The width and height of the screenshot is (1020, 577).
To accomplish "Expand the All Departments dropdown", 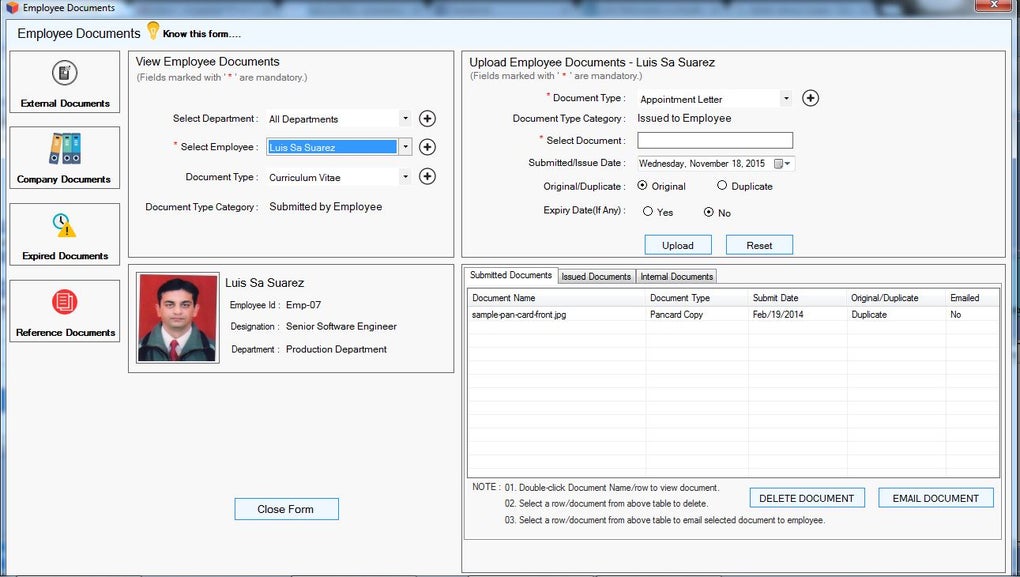I will tap(405, 118).
